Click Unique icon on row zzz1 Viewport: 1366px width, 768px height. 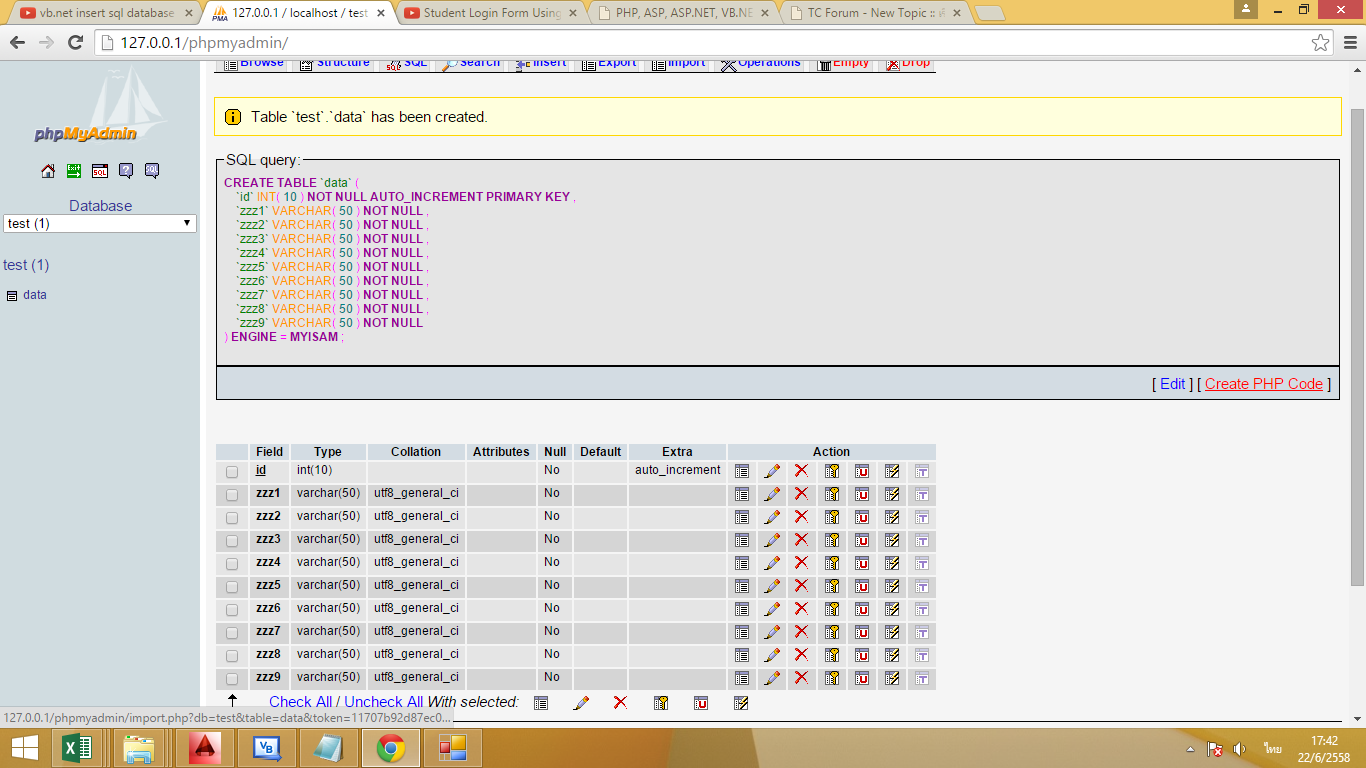click(x=861, y=494)
